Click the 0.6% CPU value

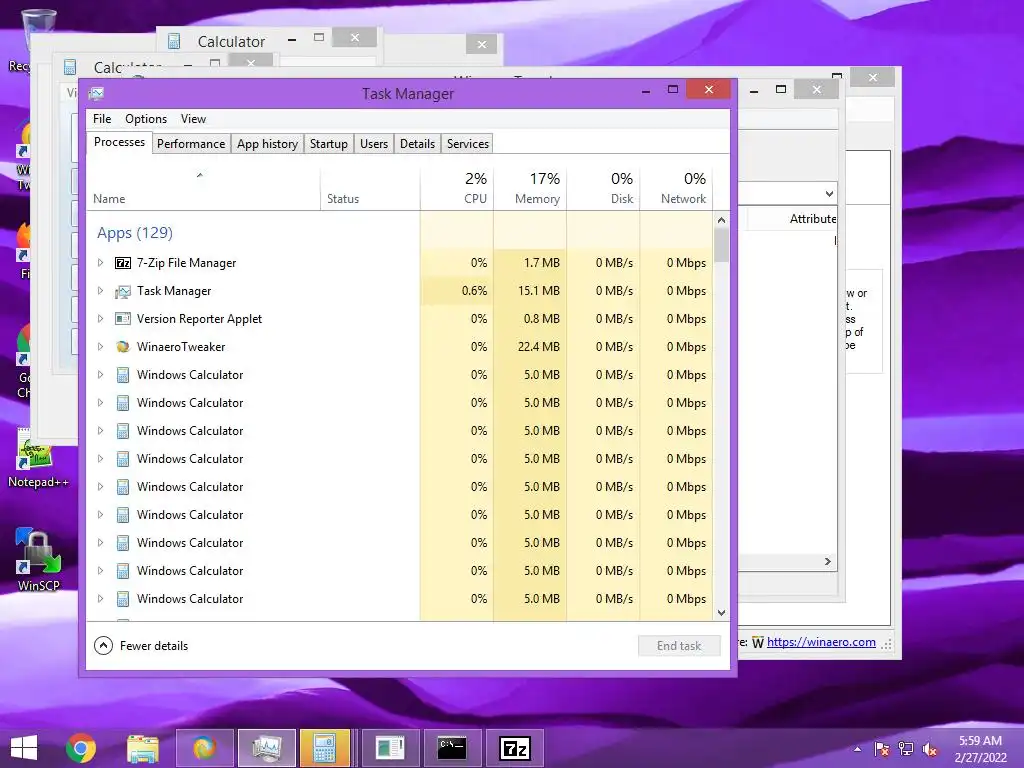coord(474,291)
